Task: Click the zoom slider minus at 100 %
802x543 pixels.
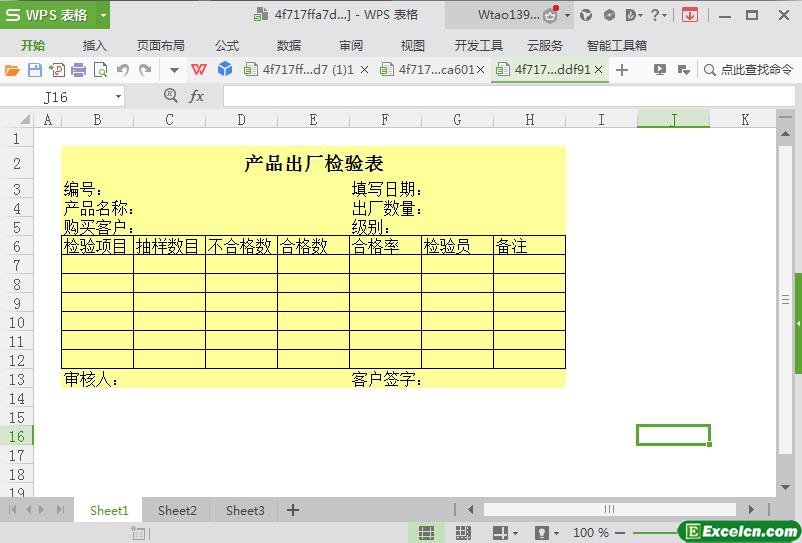Action: point(620,533)
